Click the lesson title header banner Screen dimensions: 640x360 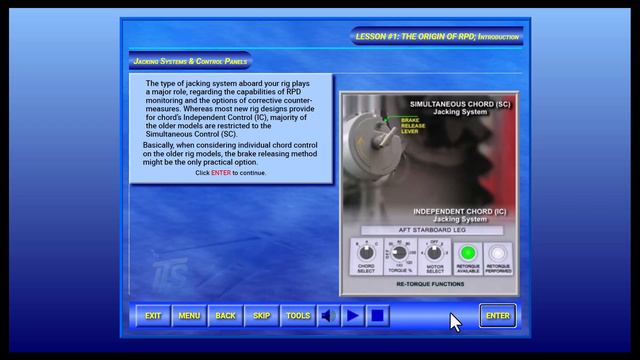[x=437, y=37]
